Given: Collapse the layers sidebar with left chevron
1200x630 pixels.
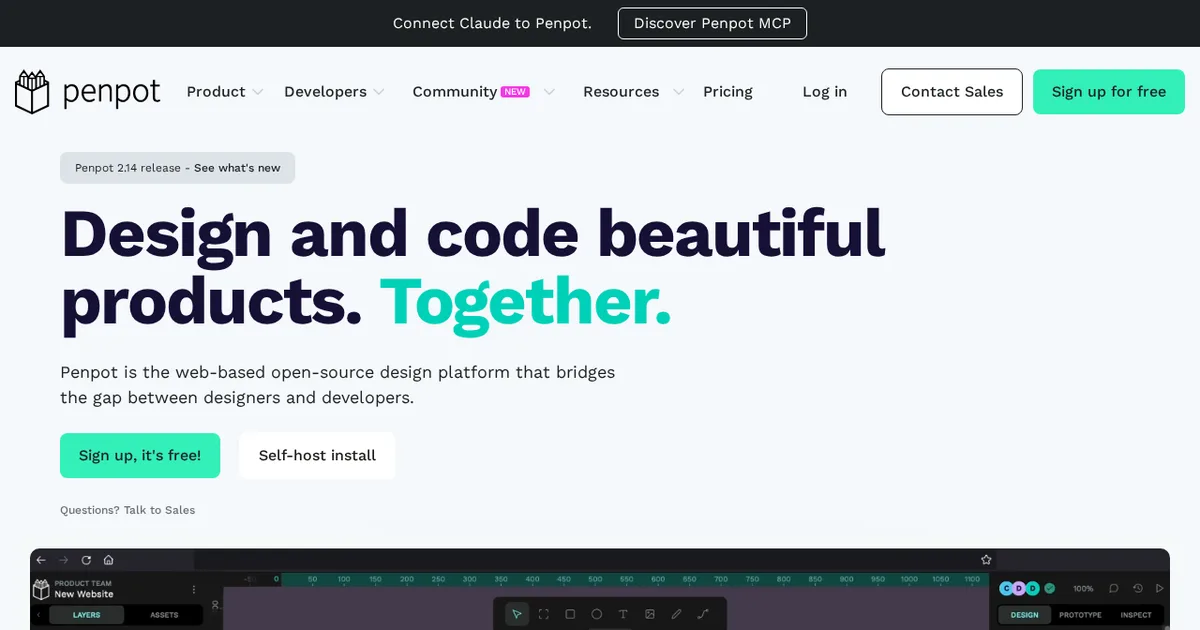Looking at the screenshot, I should pyautogui.click(x=39, y=615).
